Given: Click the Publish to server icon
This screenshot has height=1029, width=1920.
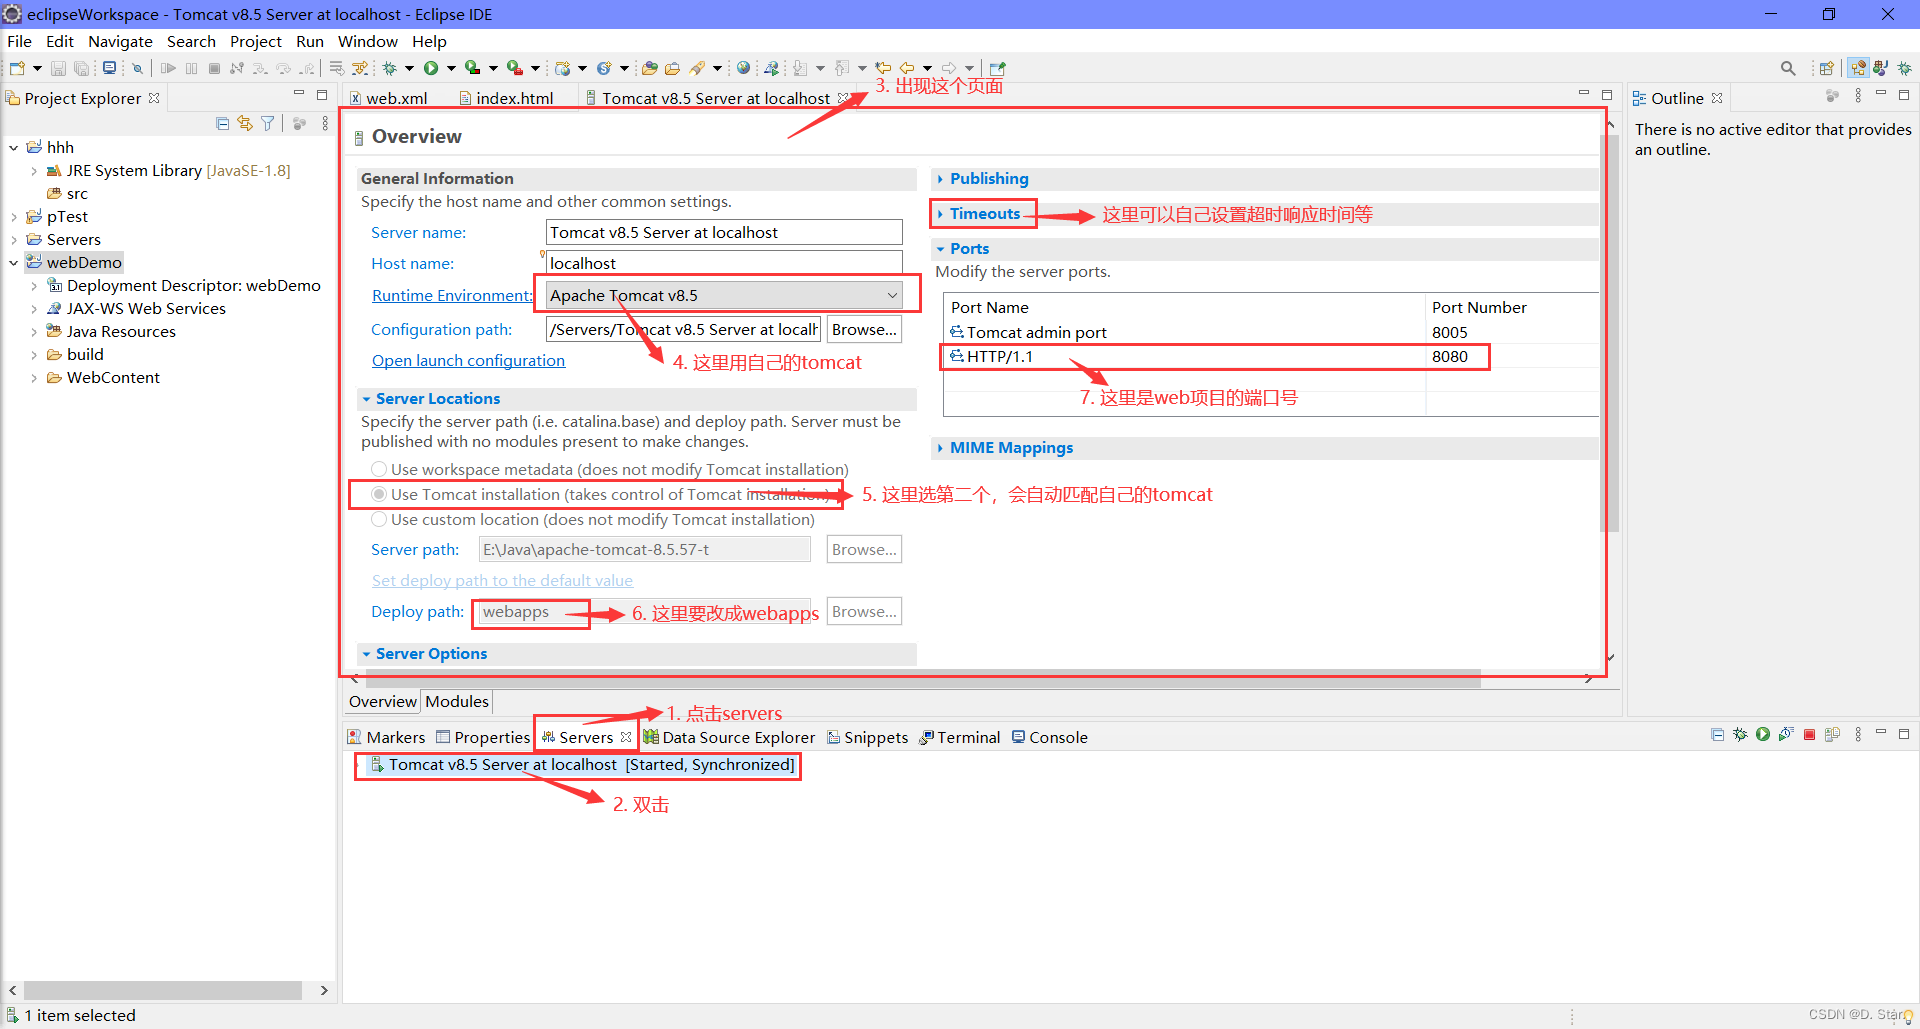Looking at the screenshot, I should [x=1832, y=734].
